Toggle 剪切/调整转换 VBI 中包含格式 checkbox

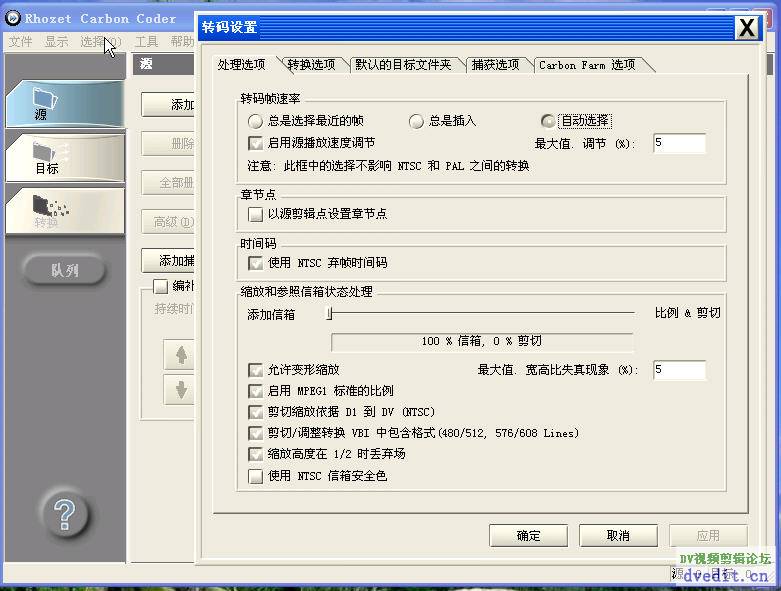[x=256, y=433]
